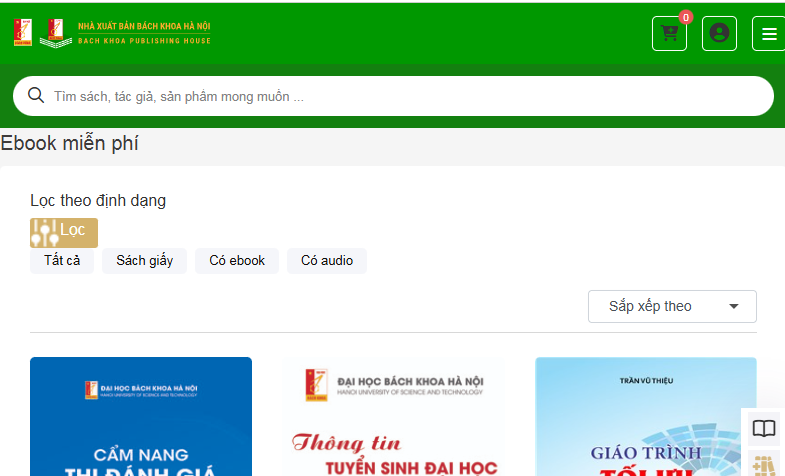Click the search magnifier icon
Image resolution: width=785 pixels, height=476 pixels.
(x=36, y=95)
